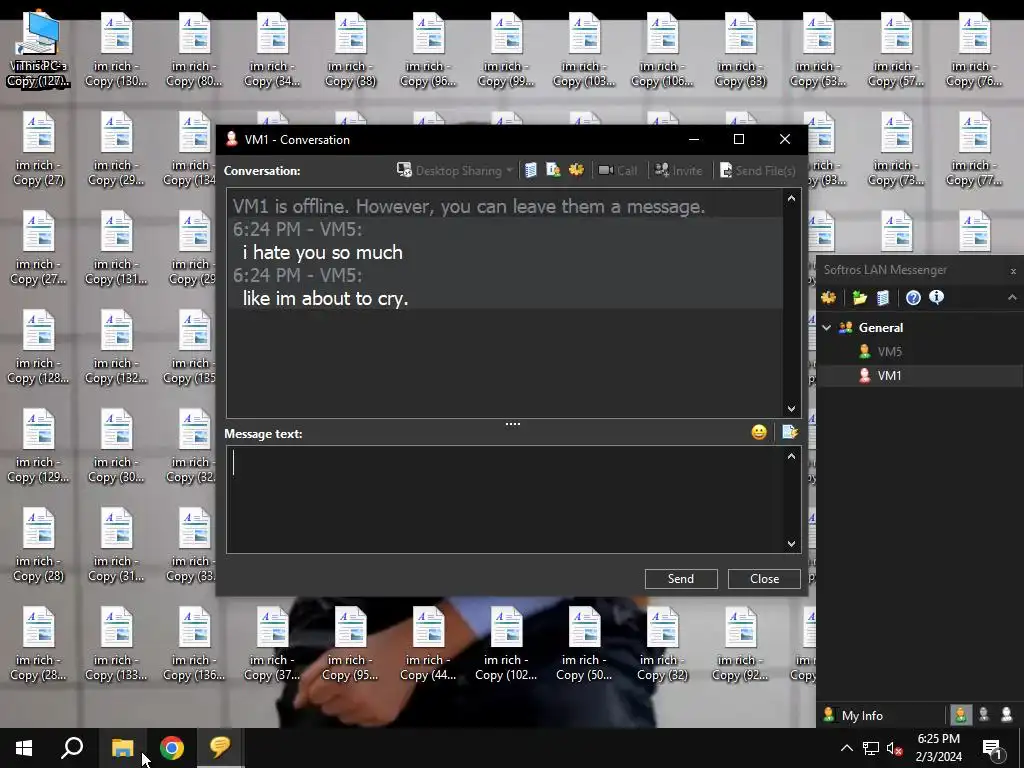Open settings gear in Softros LAN Messenger panel
Image resolution: width=1024 pixels, height=768 pixels.
tap(829, 298)
